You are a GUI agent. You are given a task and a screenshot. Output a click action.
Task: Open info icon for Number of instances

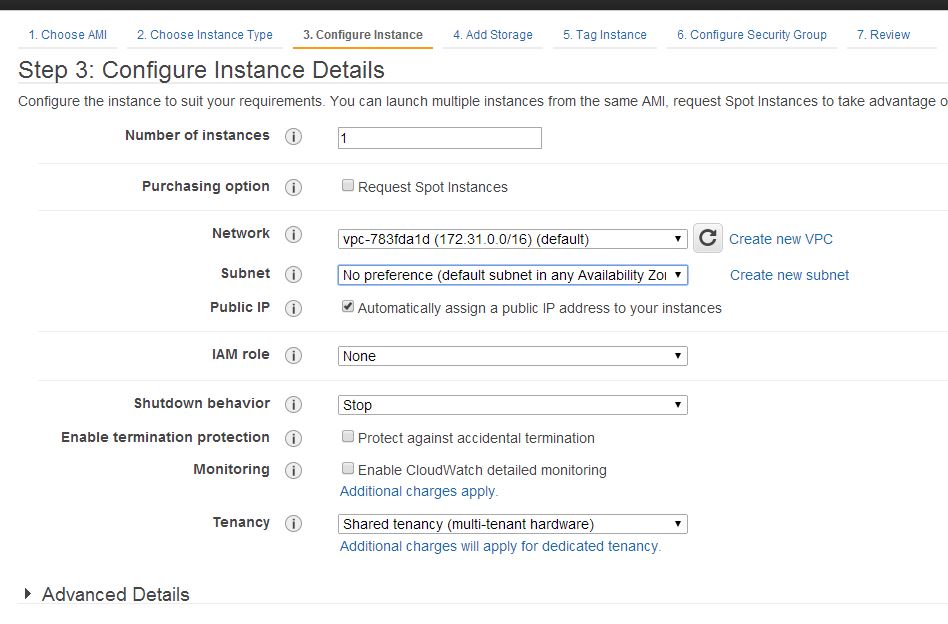tap(293, 137)
